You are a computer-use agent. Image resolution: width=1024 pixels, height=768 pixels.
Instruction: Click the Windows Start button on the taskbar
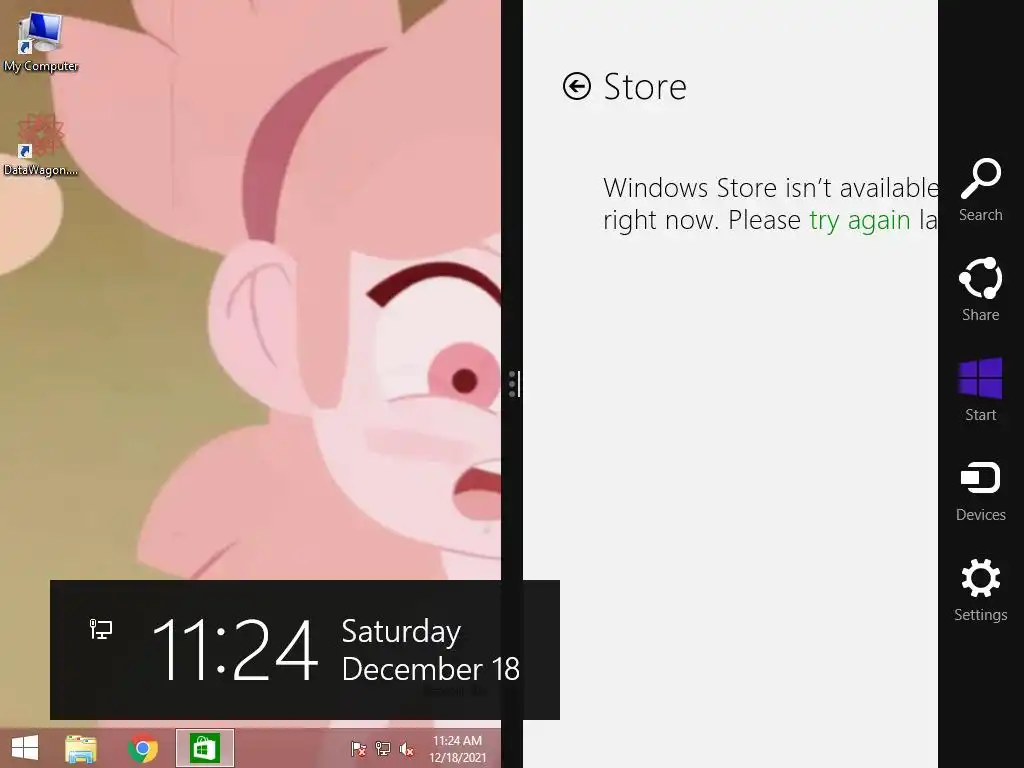click(25, 748)
